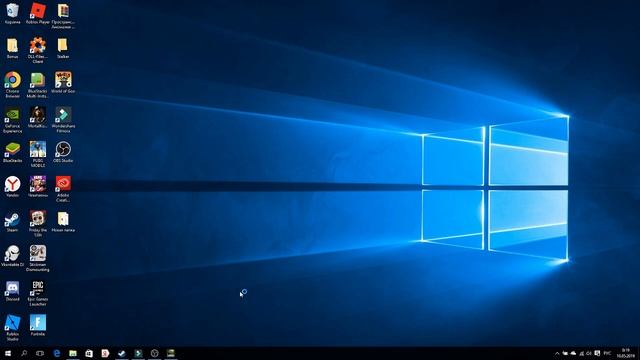Select the Chrome Browser shortcut

(x=12, y=85)
